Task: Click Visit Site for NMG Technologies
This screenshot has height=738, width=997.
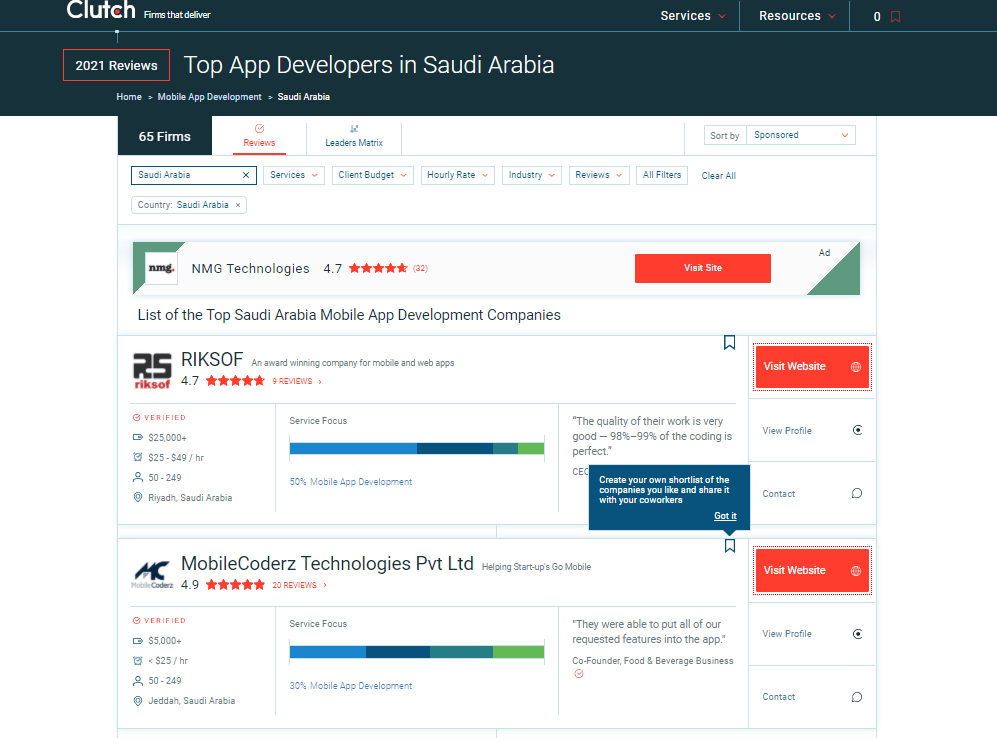Action: click(703, 268)
